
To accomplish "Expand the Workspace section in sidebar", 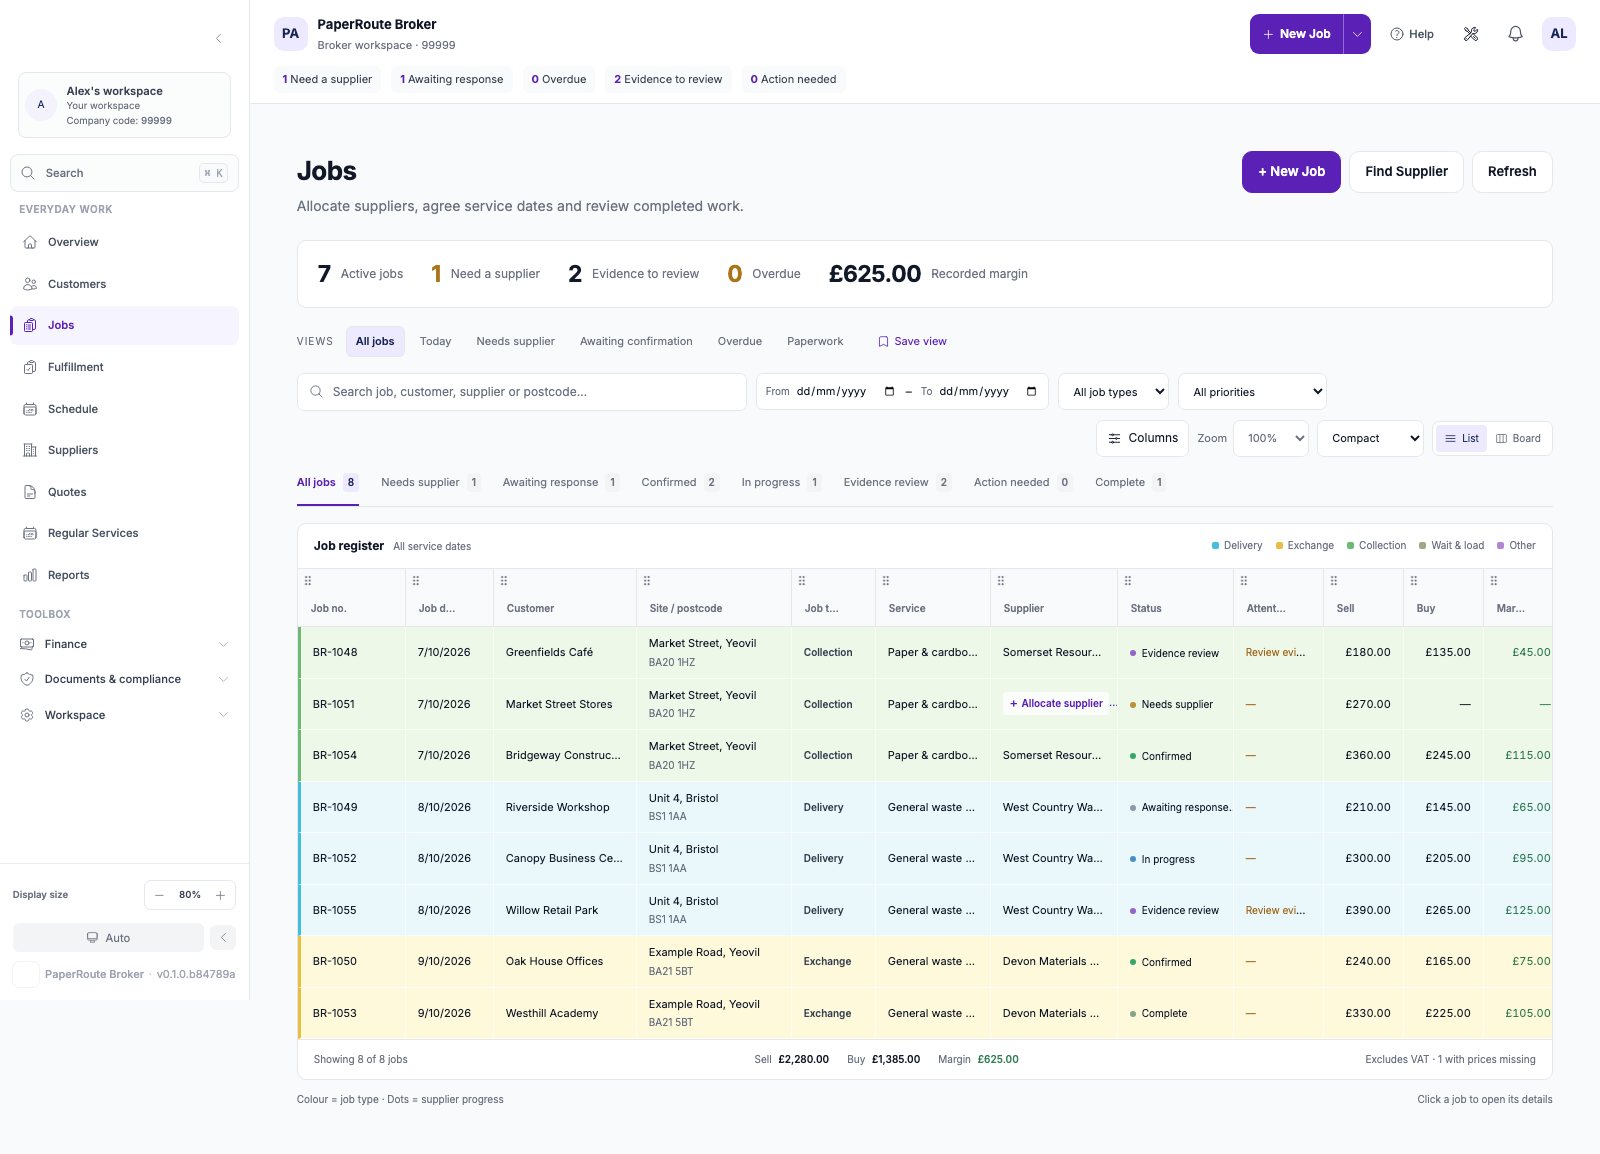I will (x=124, y=715).
